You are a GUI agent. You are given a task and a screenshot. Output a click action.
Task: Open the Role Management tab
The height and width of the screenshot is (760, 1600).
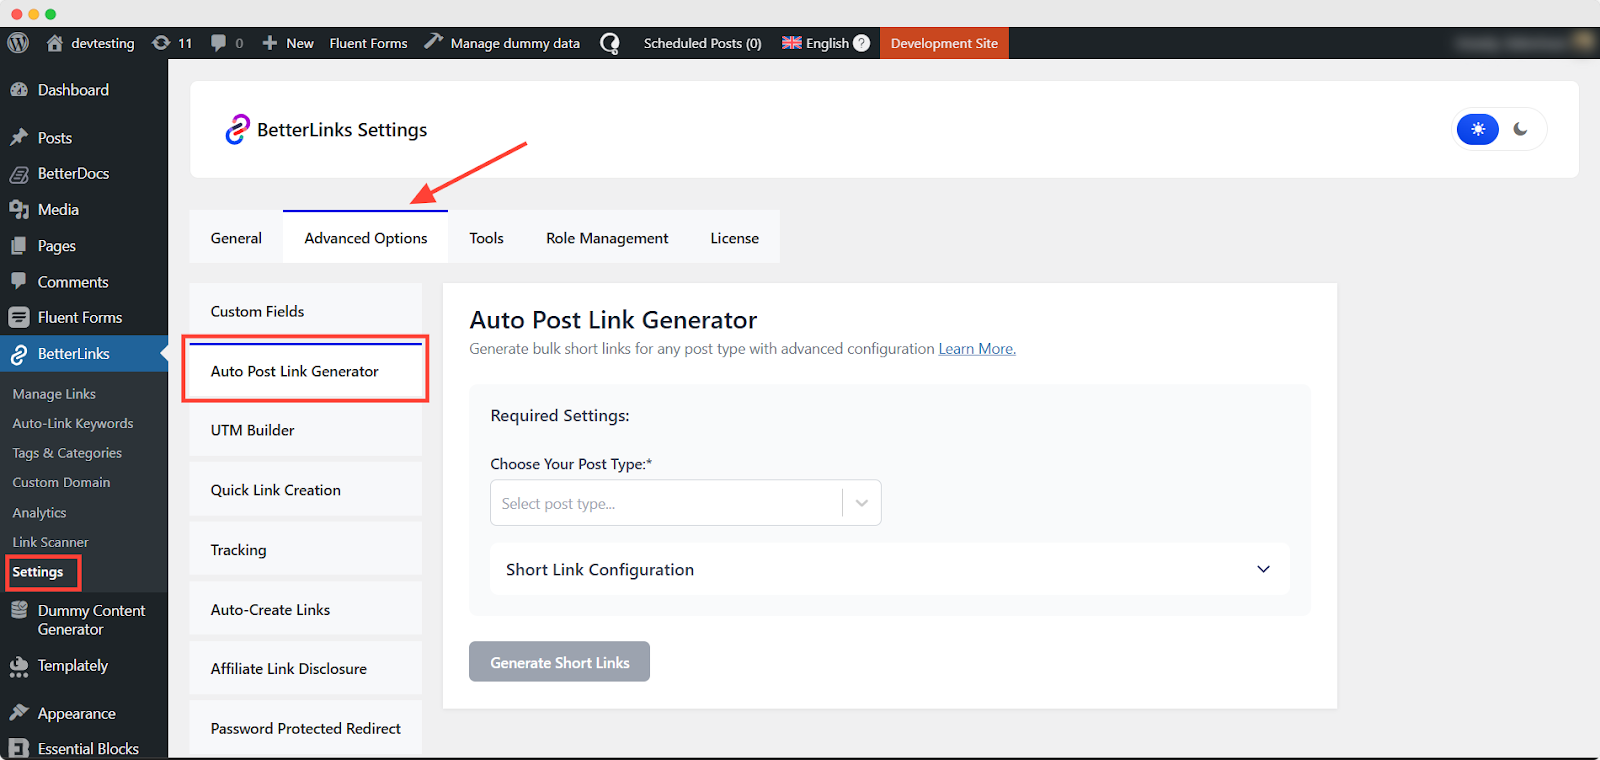607,238
